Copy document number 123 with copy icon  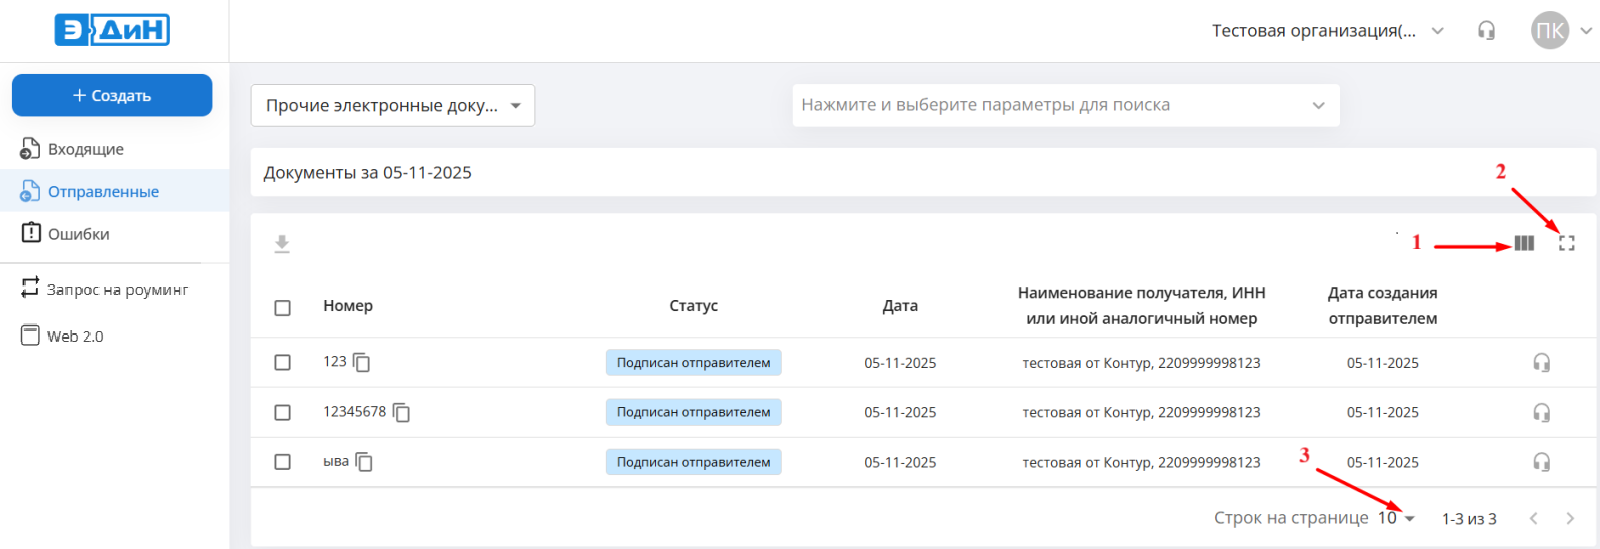click(x=362, y=363)
